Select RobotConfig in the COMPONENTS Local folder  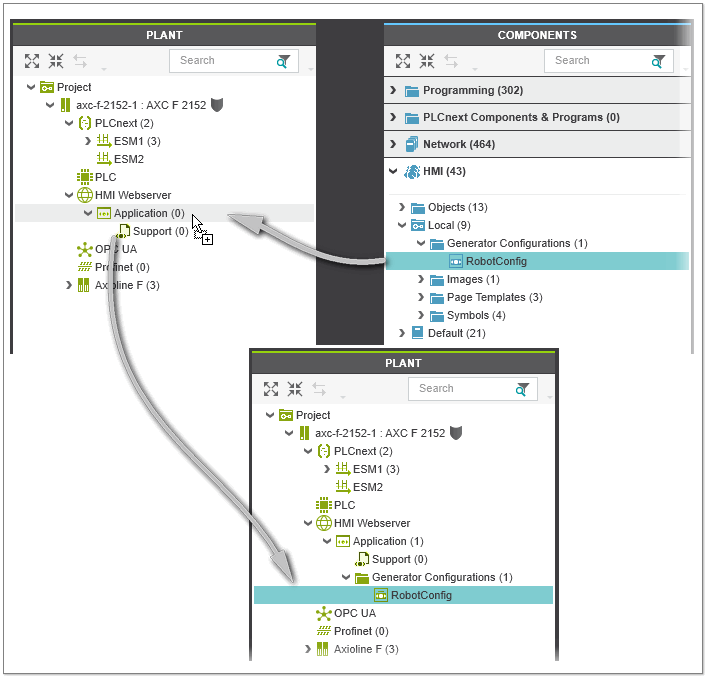click(496, 262)
